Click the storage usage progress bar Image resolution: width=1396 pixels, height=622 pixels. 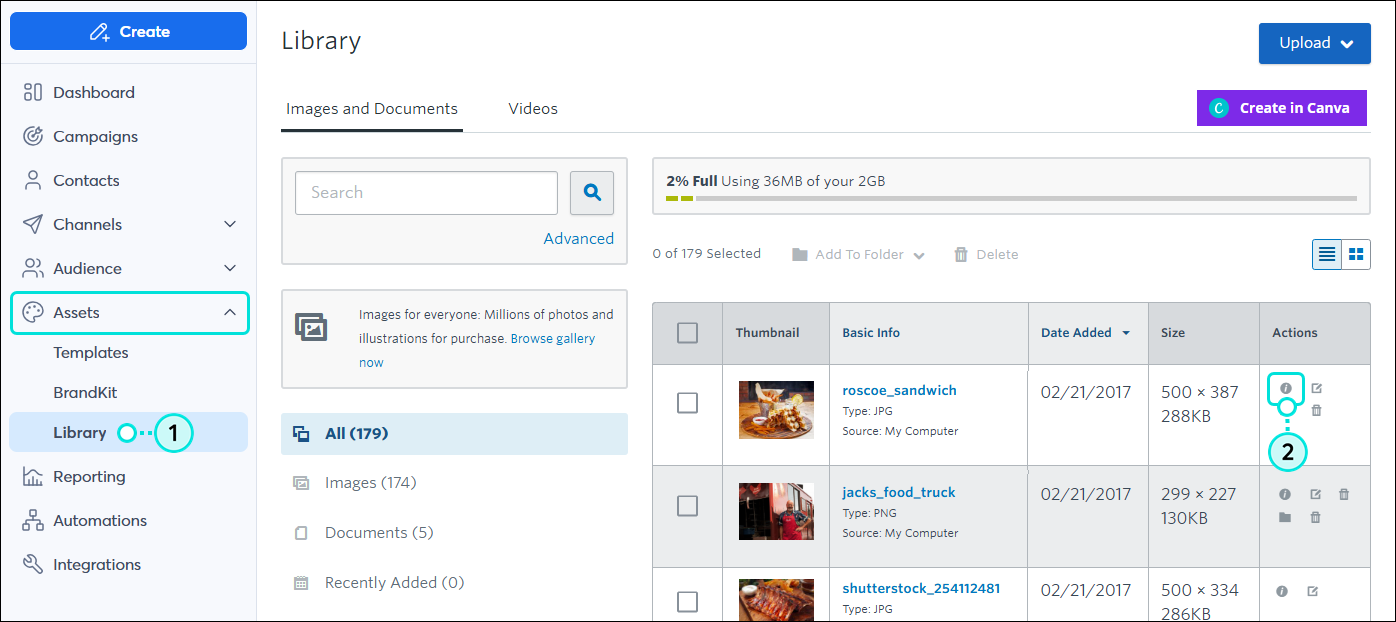click(x=1011, y=198)
